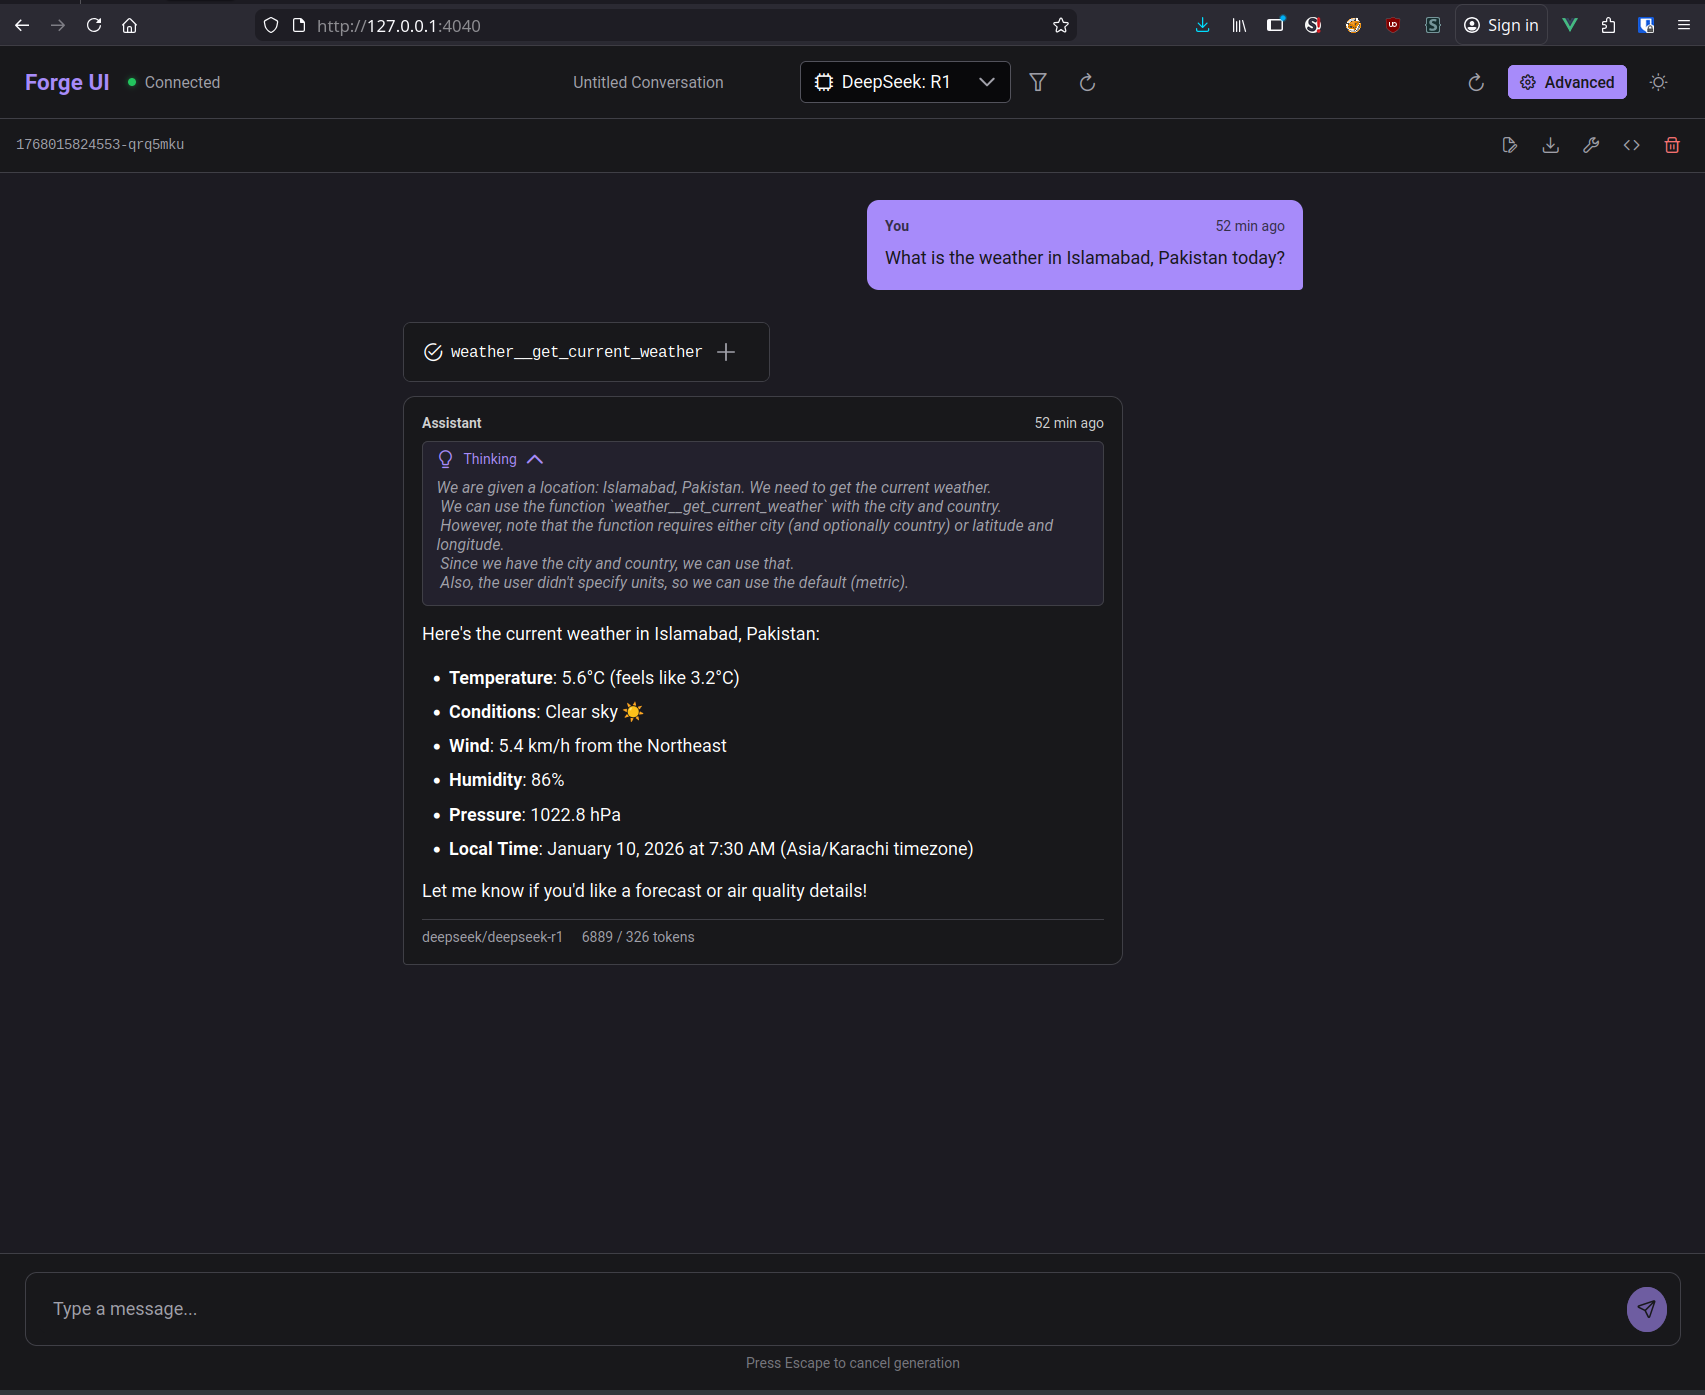
Task: Open the code view icon
Action: (1631, 144)
